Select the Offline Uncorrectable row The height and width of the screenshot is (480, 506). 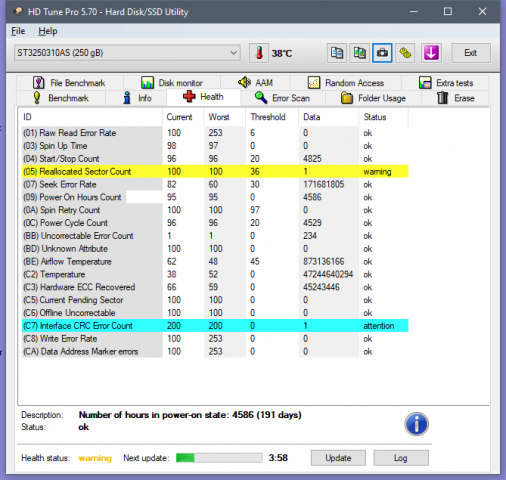coord(215,313)
